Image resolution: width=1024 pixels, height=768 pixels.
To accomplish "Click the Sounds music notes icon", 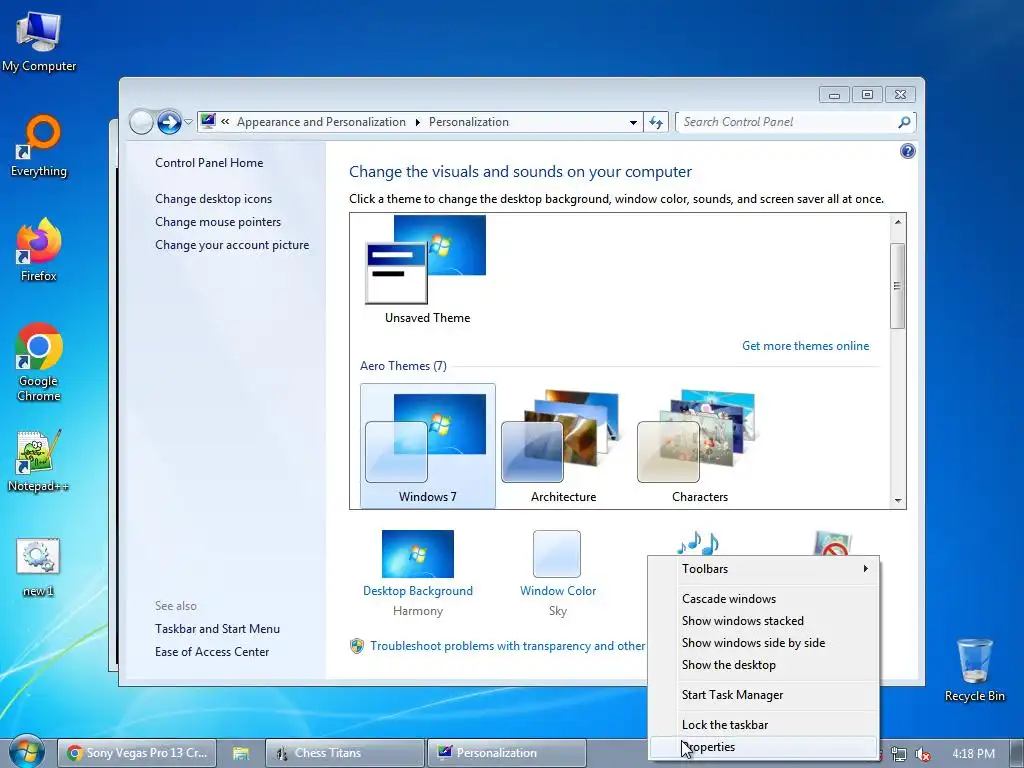I will point(697,543).
